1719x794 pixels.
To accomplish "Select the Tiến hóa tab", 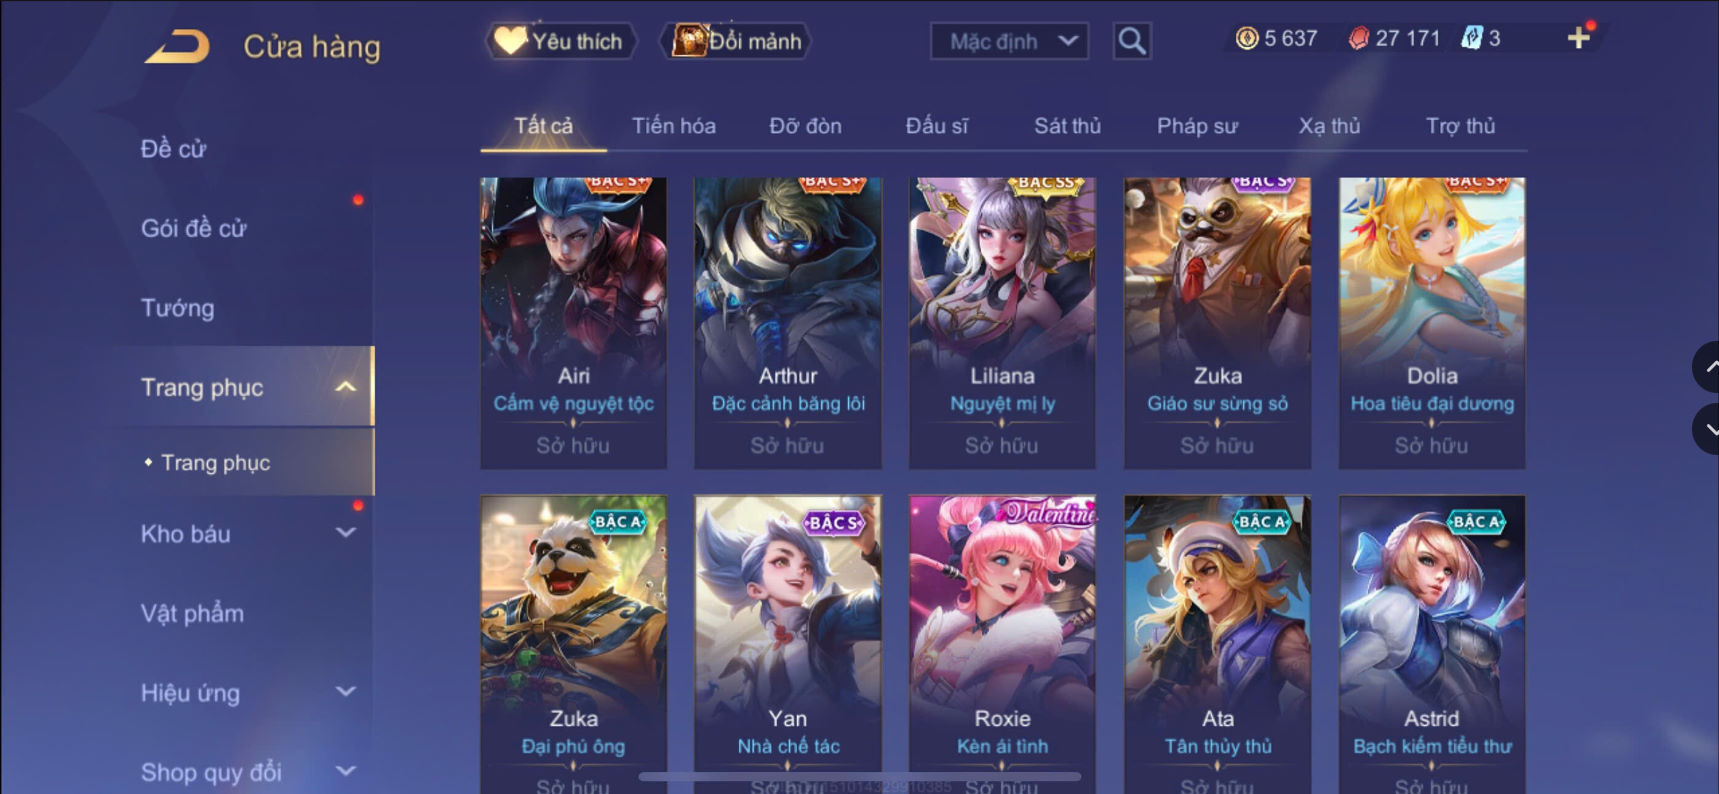I will point(673,126).
